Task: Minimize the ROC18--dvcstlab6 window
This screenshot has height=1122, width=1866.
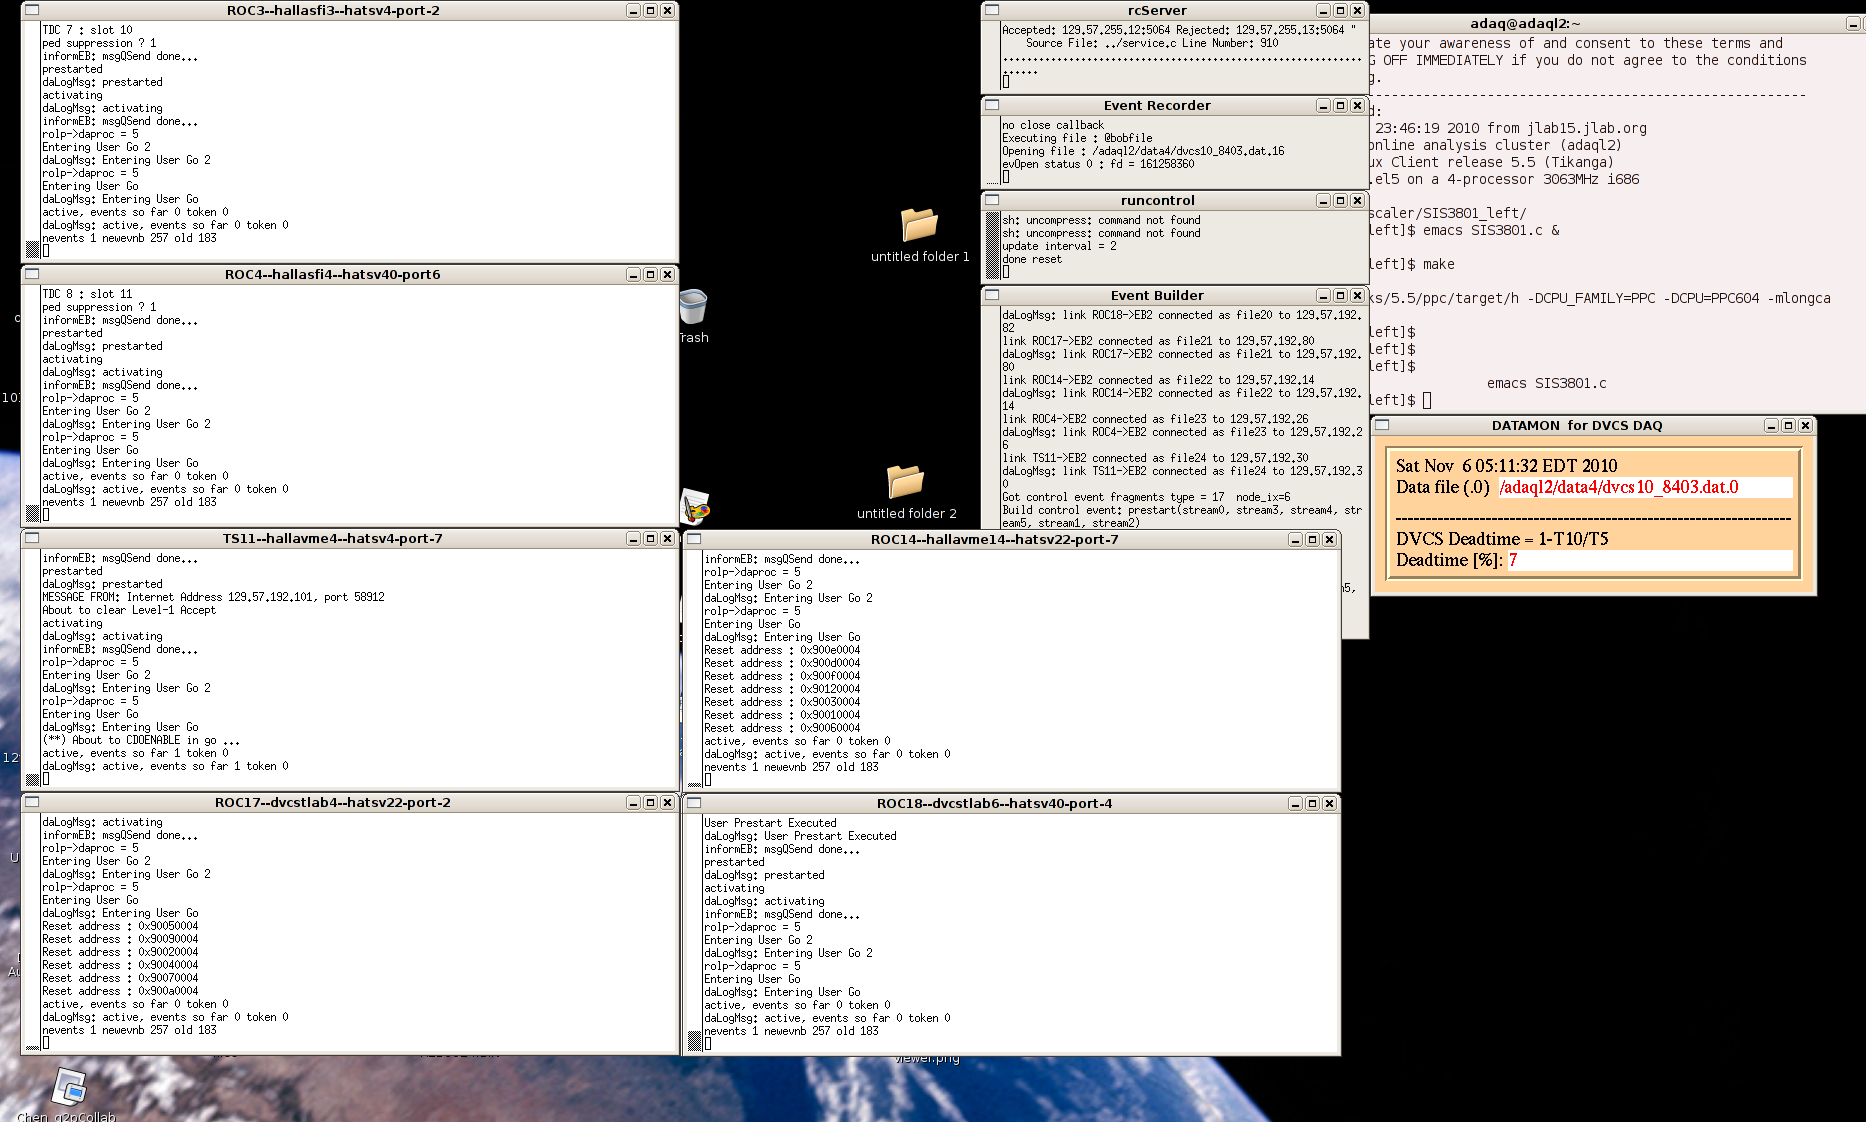Action: coord(1295,803)
